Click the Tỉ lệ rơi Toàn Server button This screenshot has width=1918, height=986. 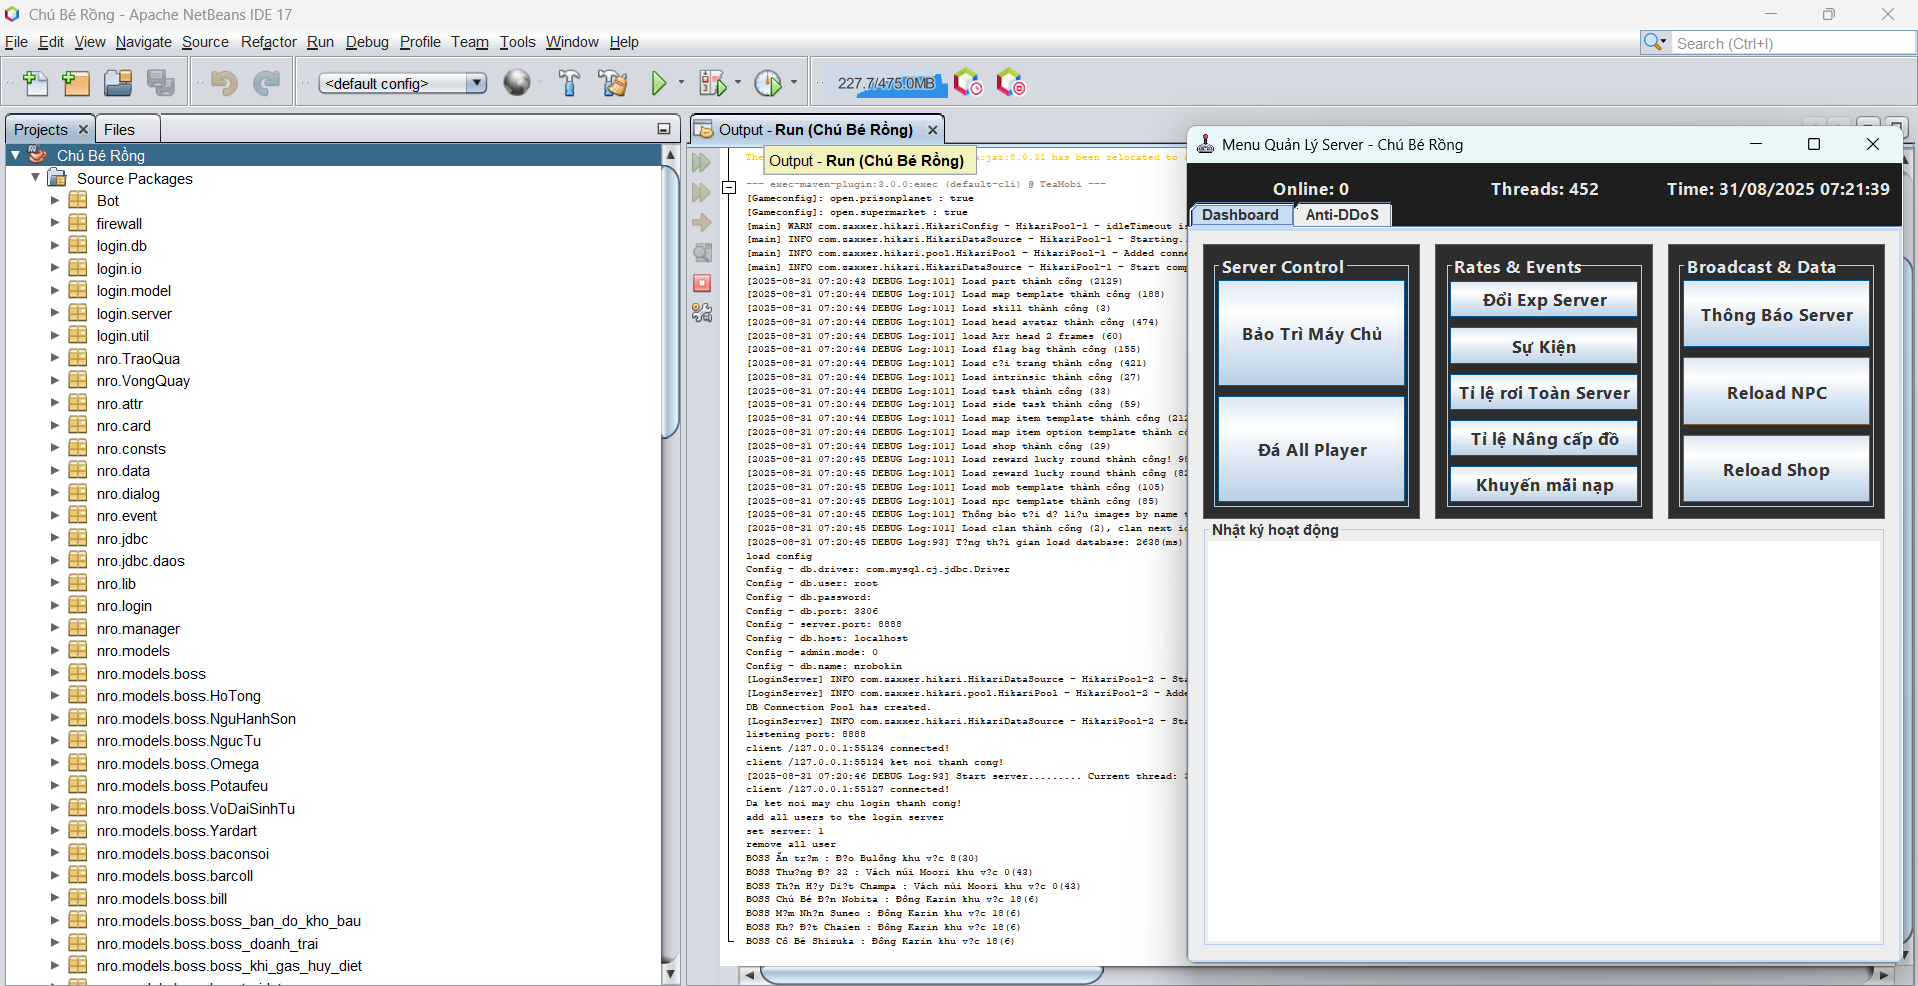point(1544,393)
